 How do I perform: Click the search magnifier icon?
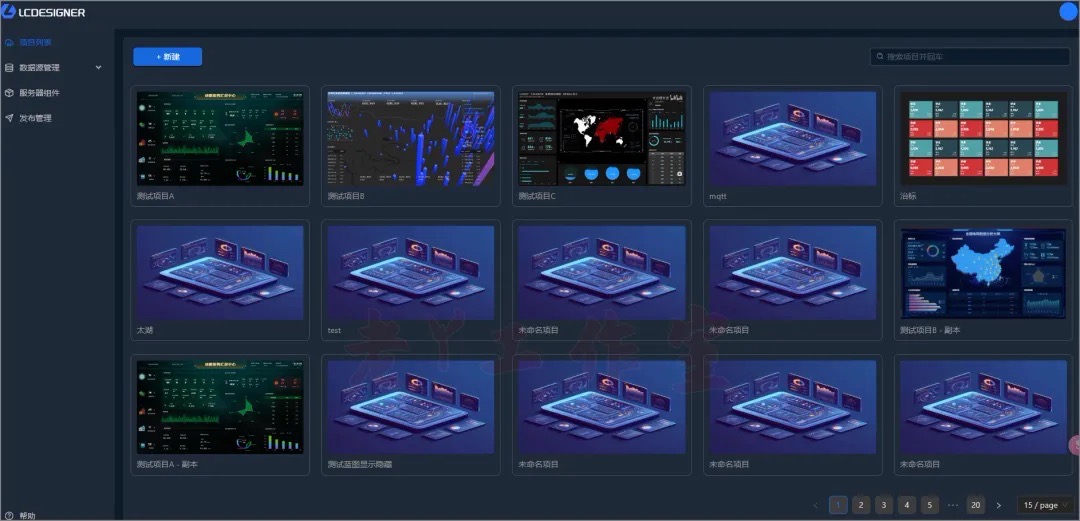pyautogui.click(x=880, y=57)
